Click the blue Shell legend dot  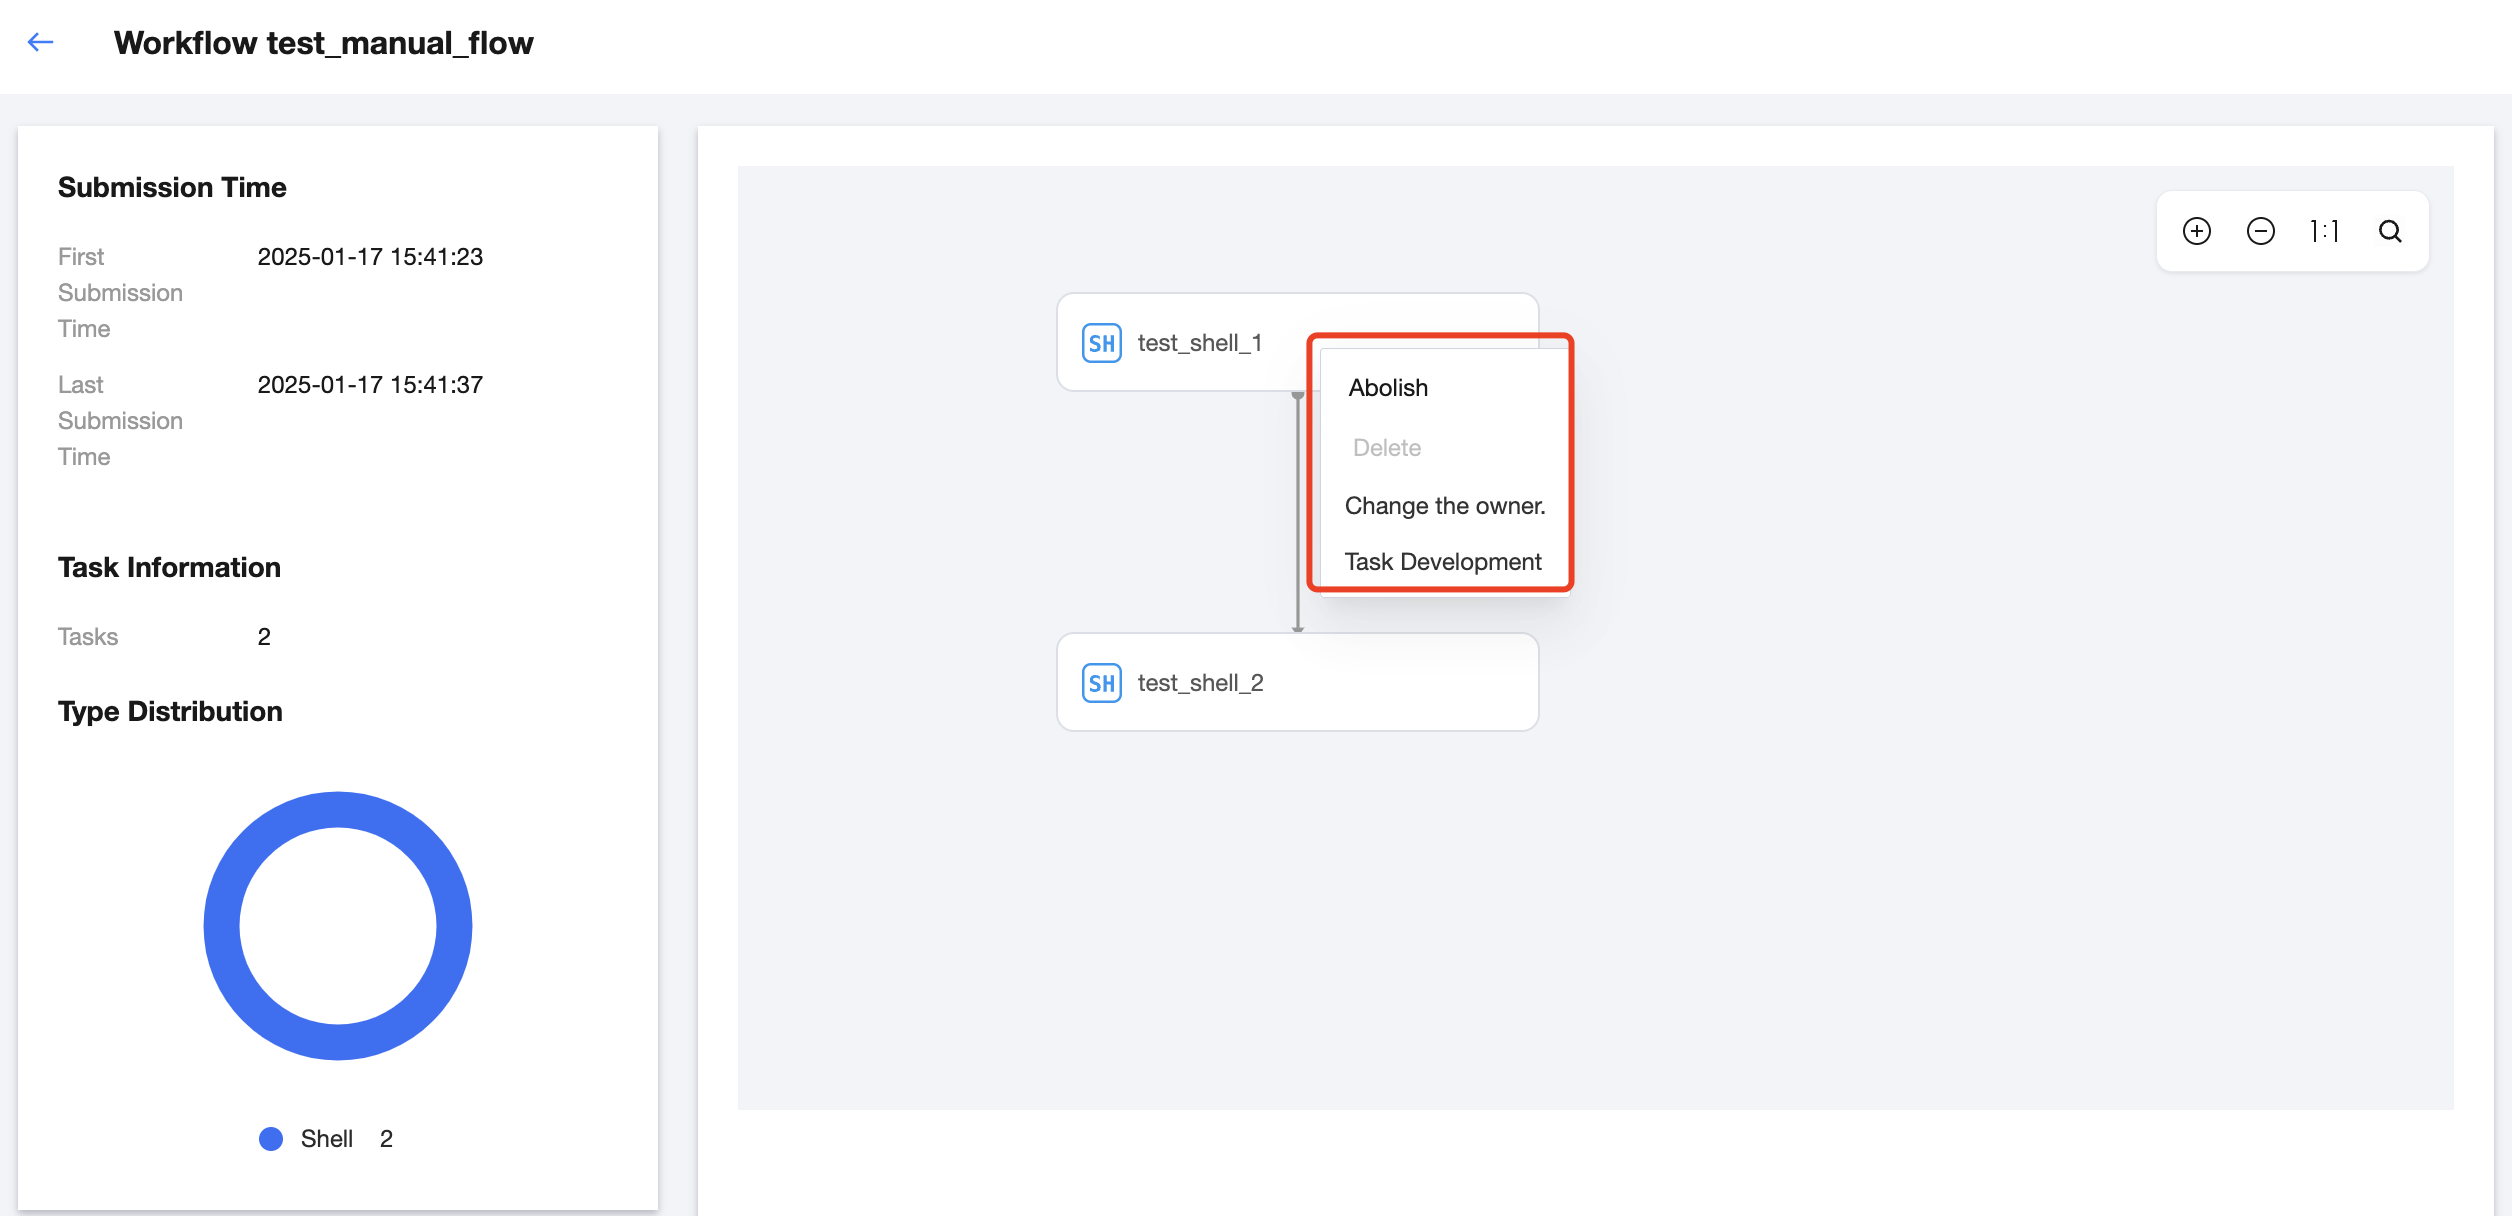pos(271,1139)
